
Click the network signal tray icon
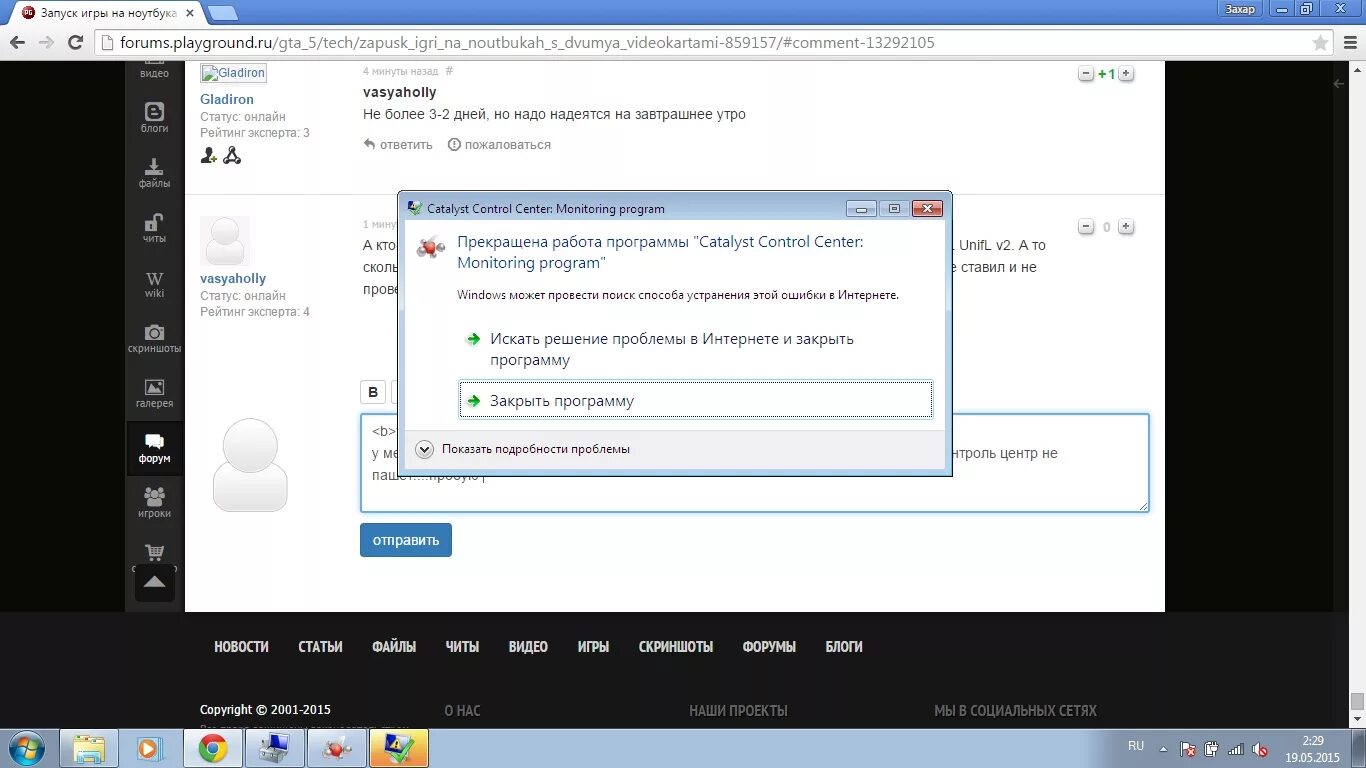[x=1236, y=749]
